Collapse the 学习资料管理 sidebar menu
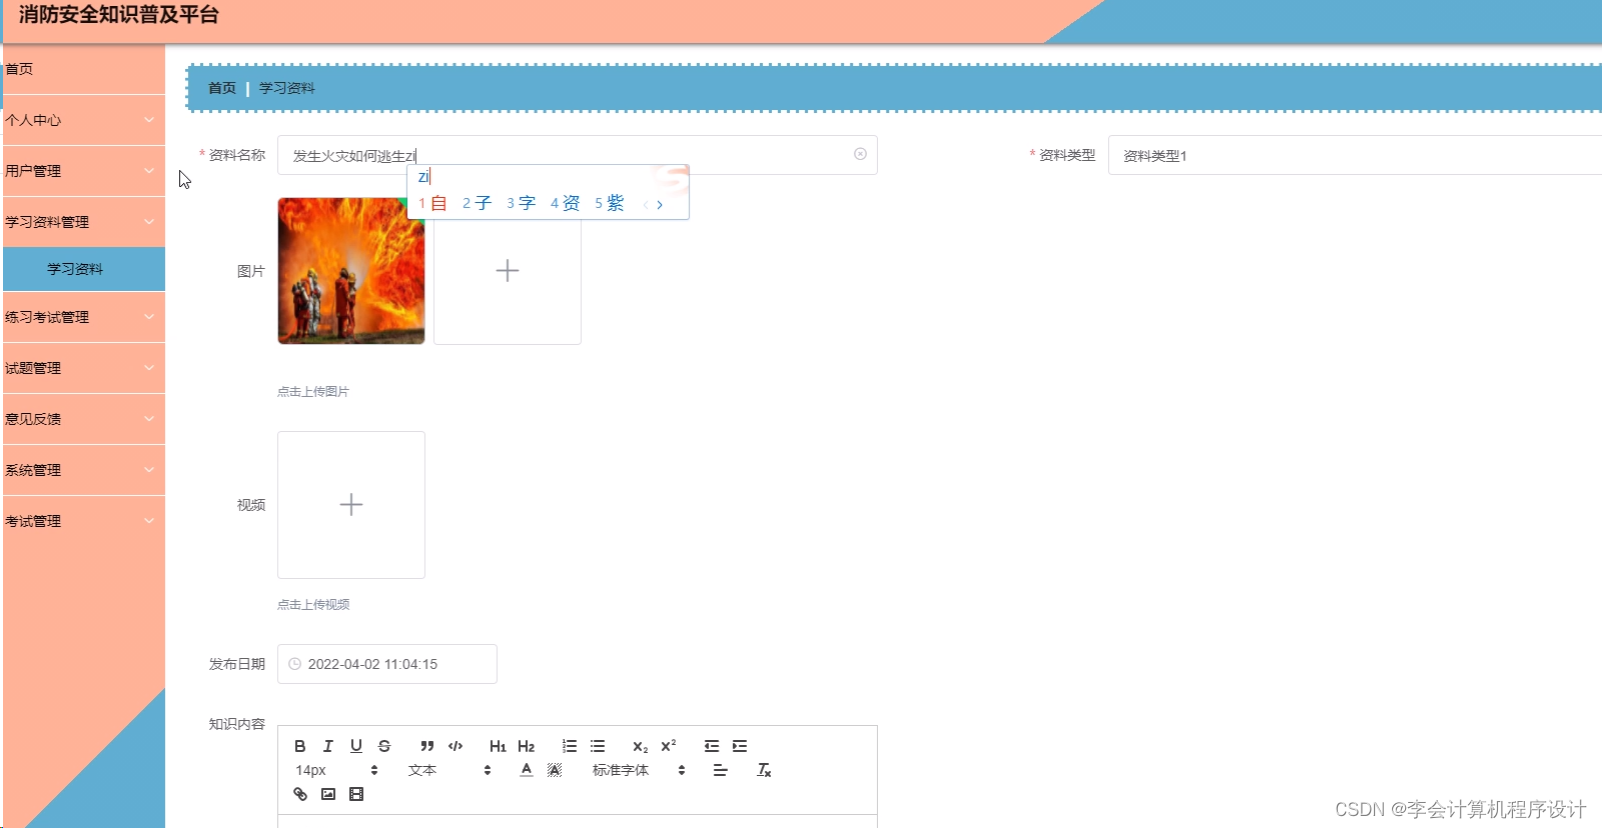 pos(82,222)
